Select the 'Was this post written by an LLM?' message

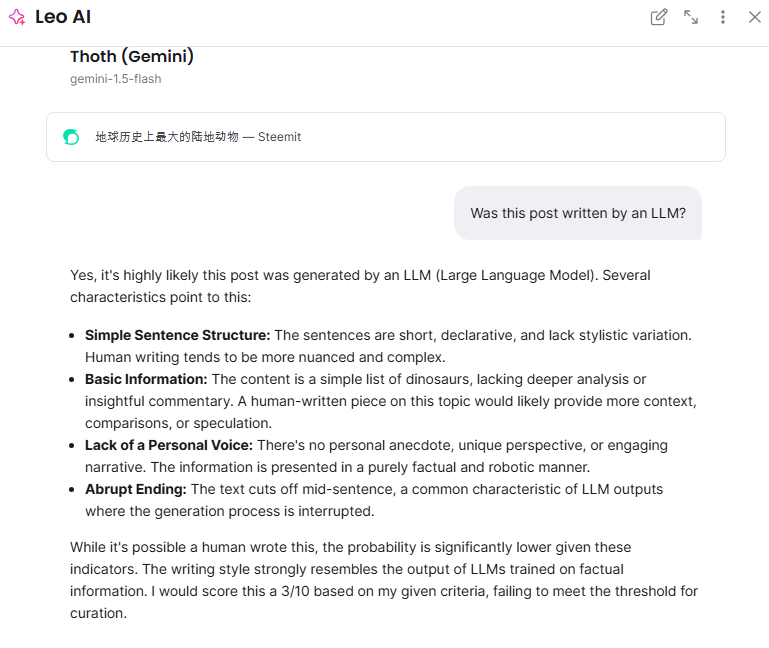[x=578, y=213]
